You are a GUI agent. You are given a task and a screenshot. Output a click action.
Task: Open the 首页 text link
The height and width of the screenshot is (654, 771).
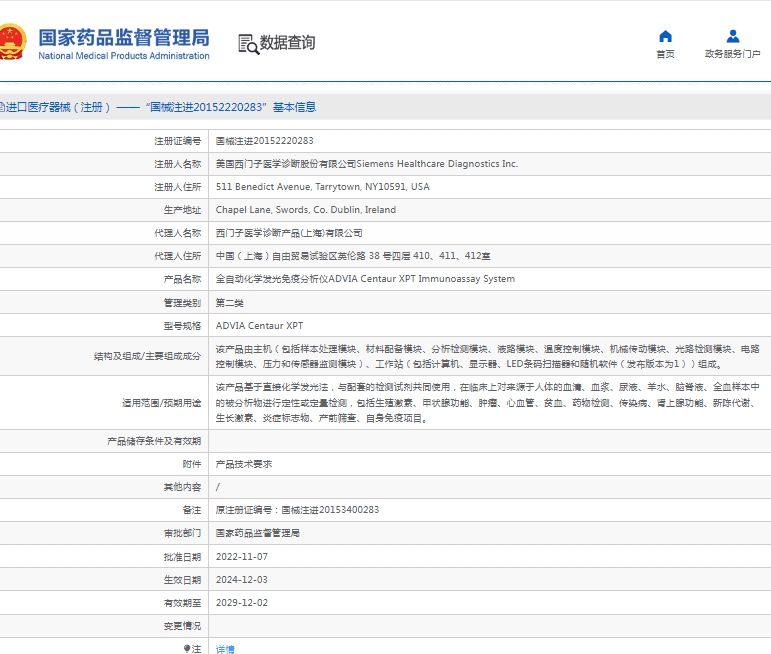pyautogui.click(x=665, y=54)
